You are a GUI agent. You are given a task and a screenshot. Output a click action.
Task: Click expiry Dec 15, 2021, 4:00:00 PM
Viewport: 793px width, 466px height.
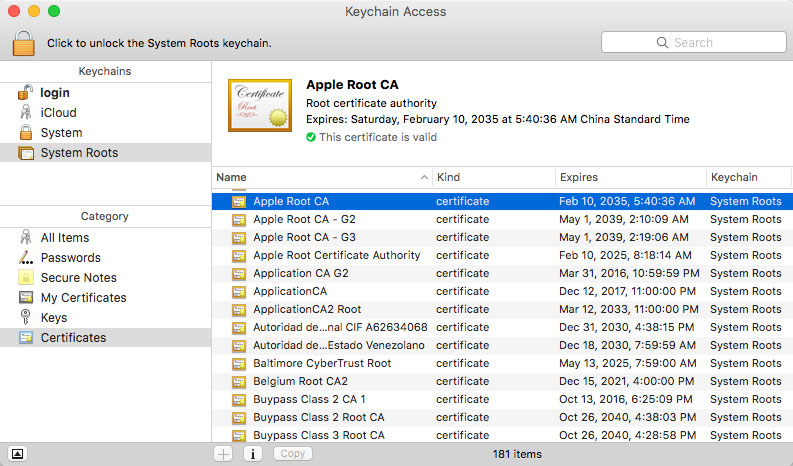(x=627, y=381)
